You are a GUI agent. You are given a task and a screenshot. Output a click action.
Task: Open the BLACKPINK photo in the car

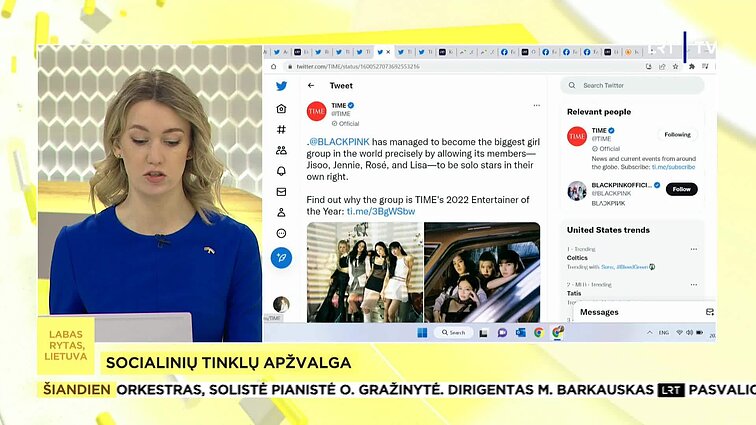click(x=482, y=273)
